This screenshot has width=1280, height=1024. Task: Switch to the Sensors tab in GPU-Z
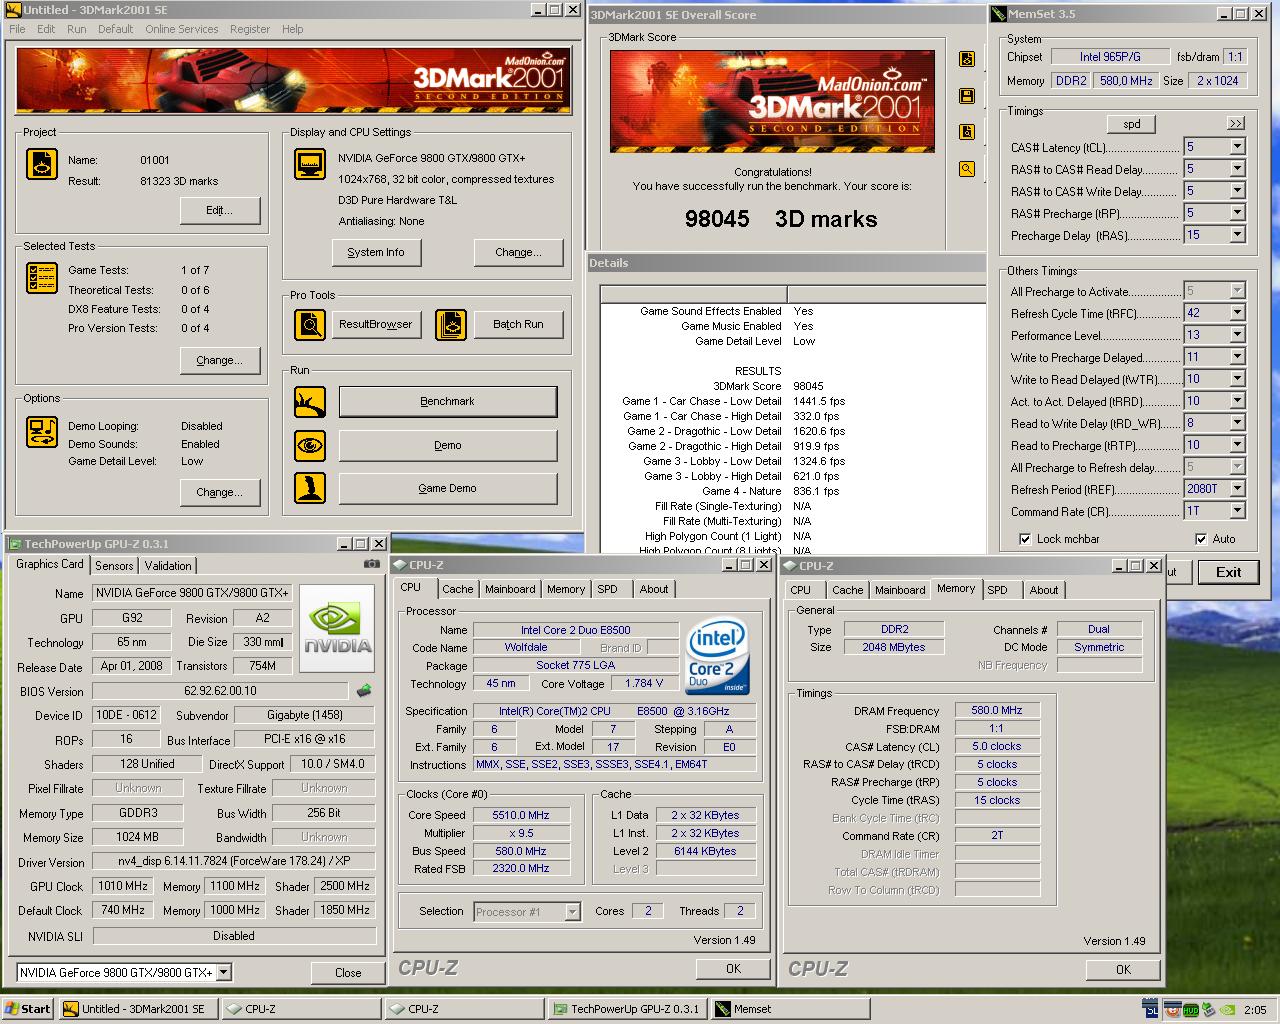pos(114,566)
